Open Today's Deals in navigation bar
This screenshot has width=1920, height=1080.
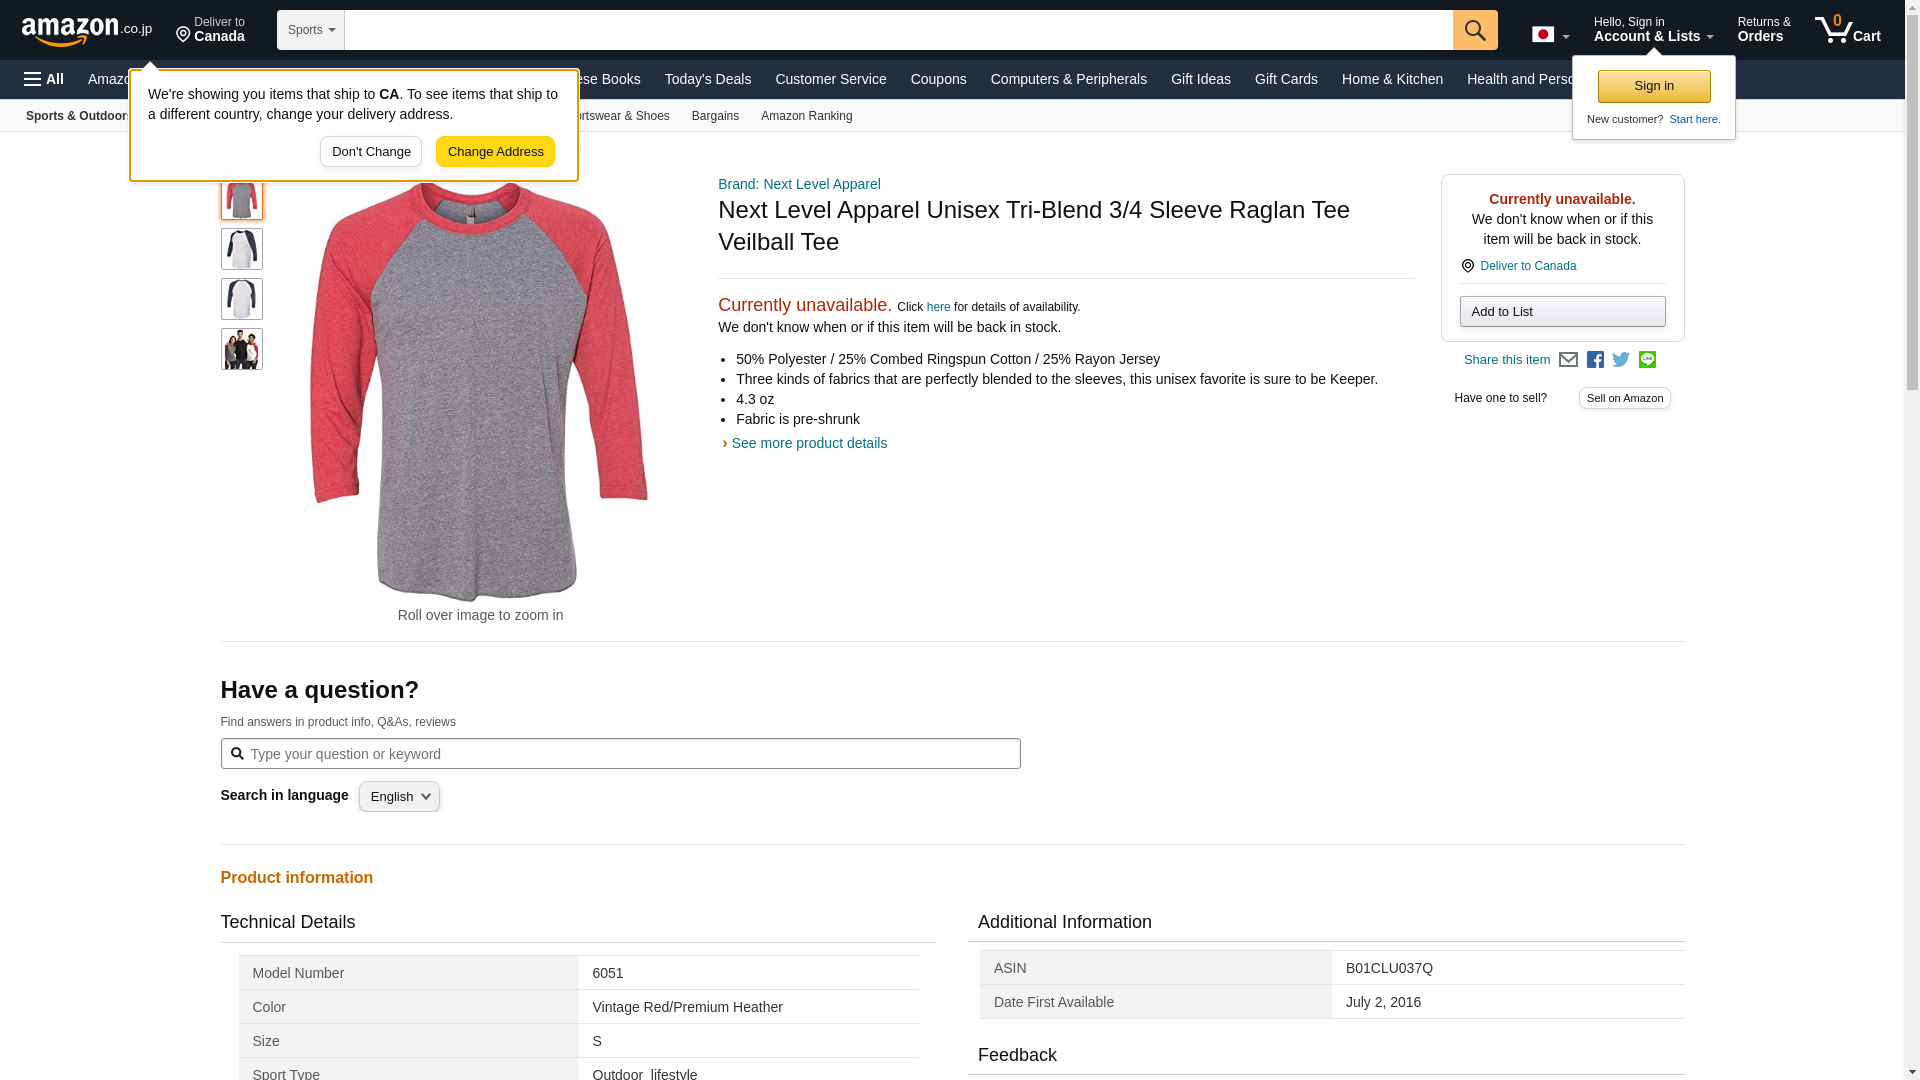707,79
